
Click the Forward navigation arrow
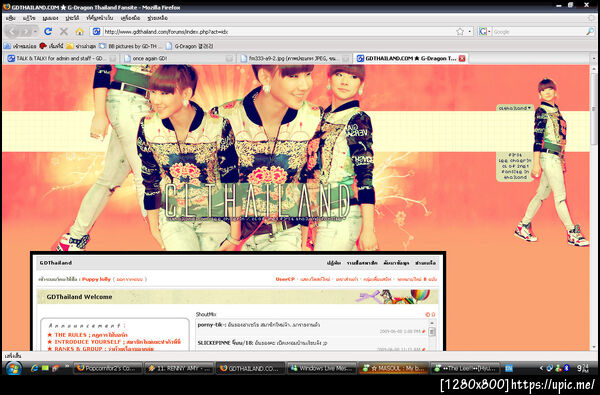click(25, 31)
